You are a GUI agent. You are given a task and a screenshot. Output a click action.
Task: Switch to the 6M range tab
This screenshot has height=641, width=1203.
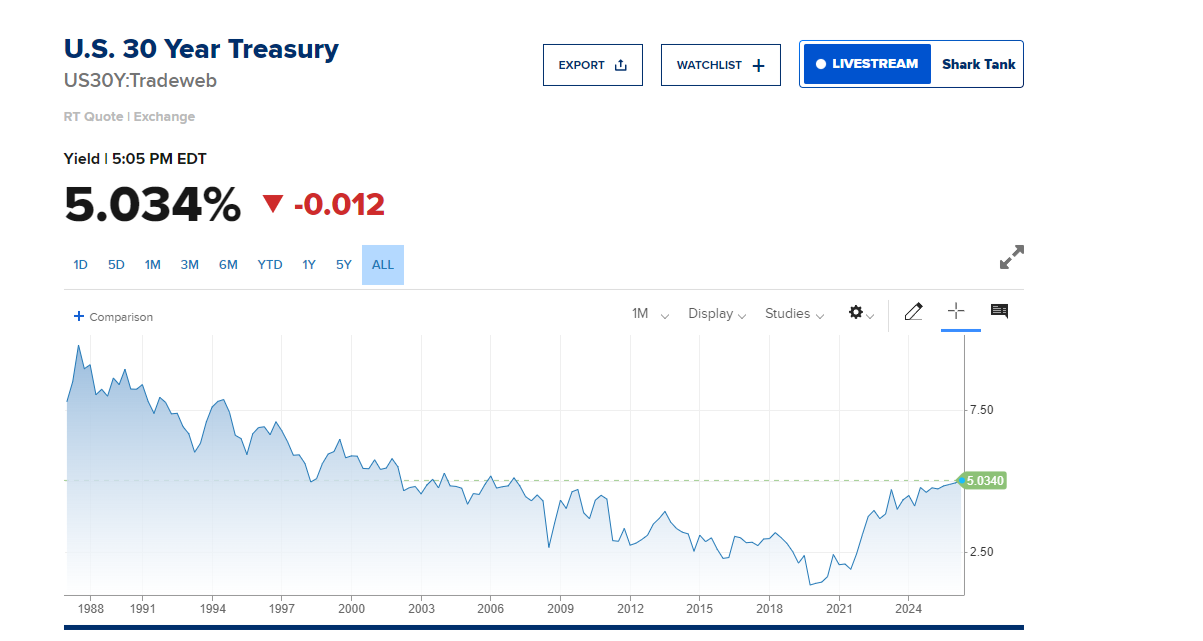pyautogui.click(x=228, y=265)
